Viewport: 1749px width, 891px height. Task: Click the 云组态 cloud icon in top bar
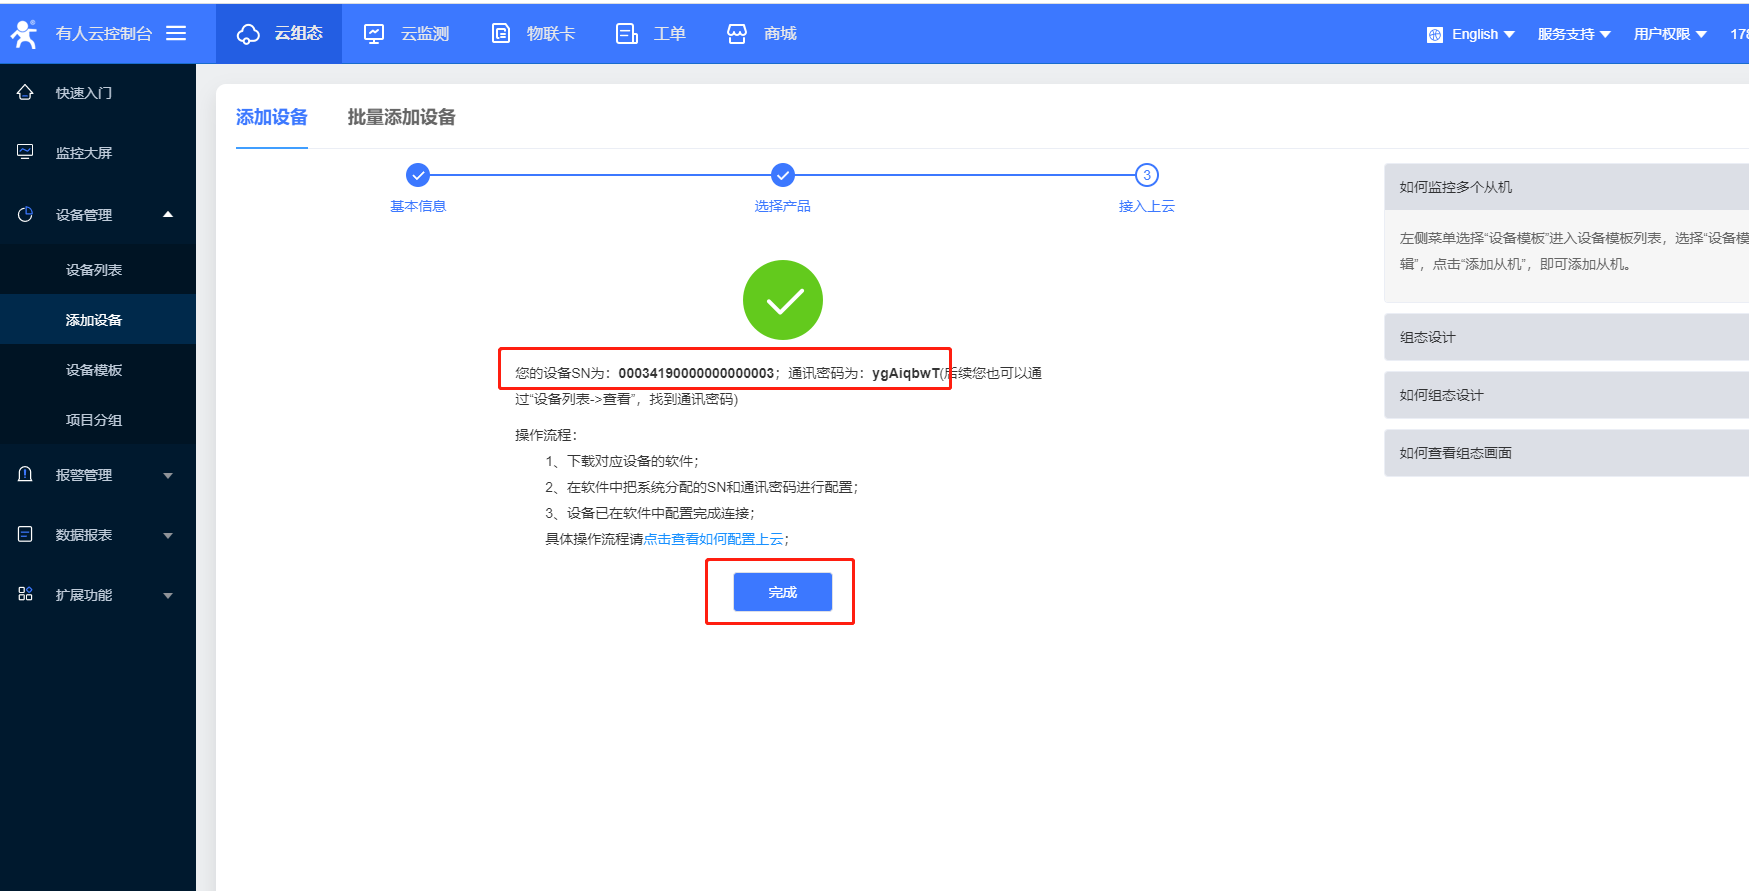click(x=248, y=34)
